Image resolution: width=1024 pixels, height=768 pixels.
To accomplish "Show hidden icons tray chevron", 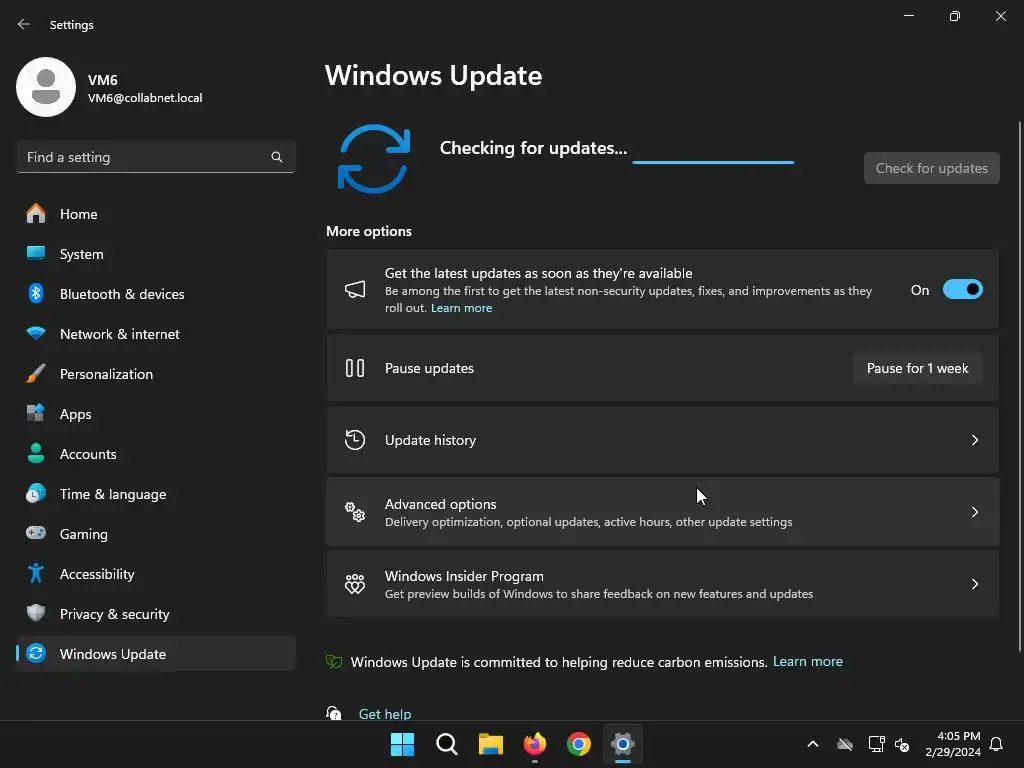I will click(x=813, y=744).
